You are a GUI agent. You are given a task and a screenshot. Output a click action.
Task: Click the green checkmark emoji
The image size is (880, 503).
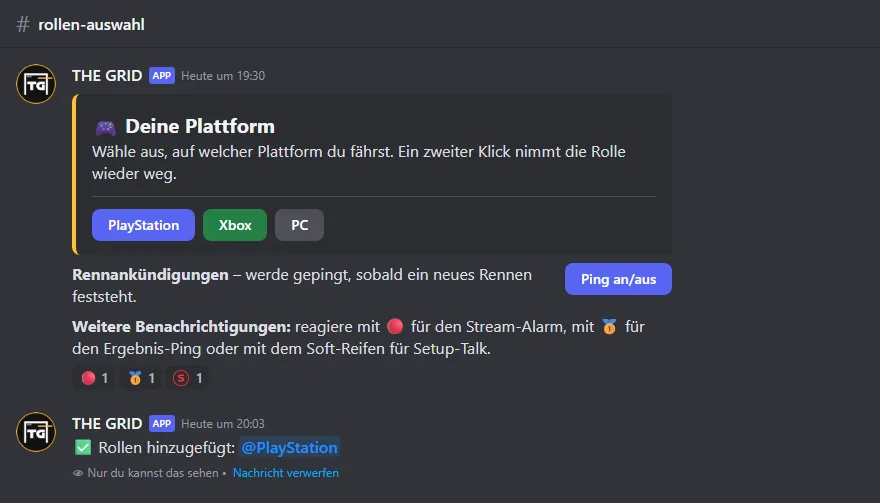[83, 447]
